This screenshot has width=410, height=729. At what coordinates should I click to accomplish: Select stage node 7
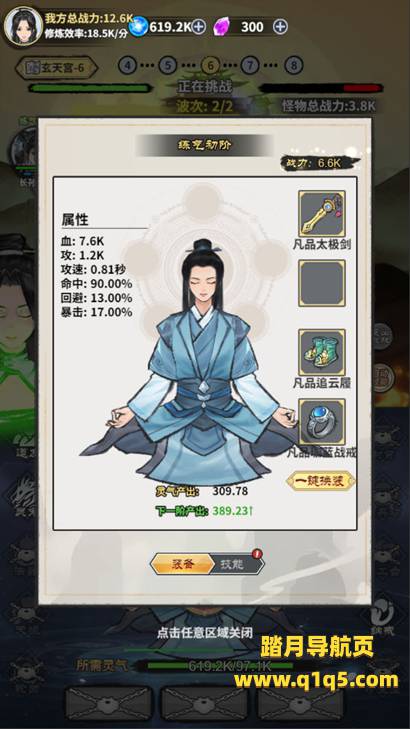250,66
